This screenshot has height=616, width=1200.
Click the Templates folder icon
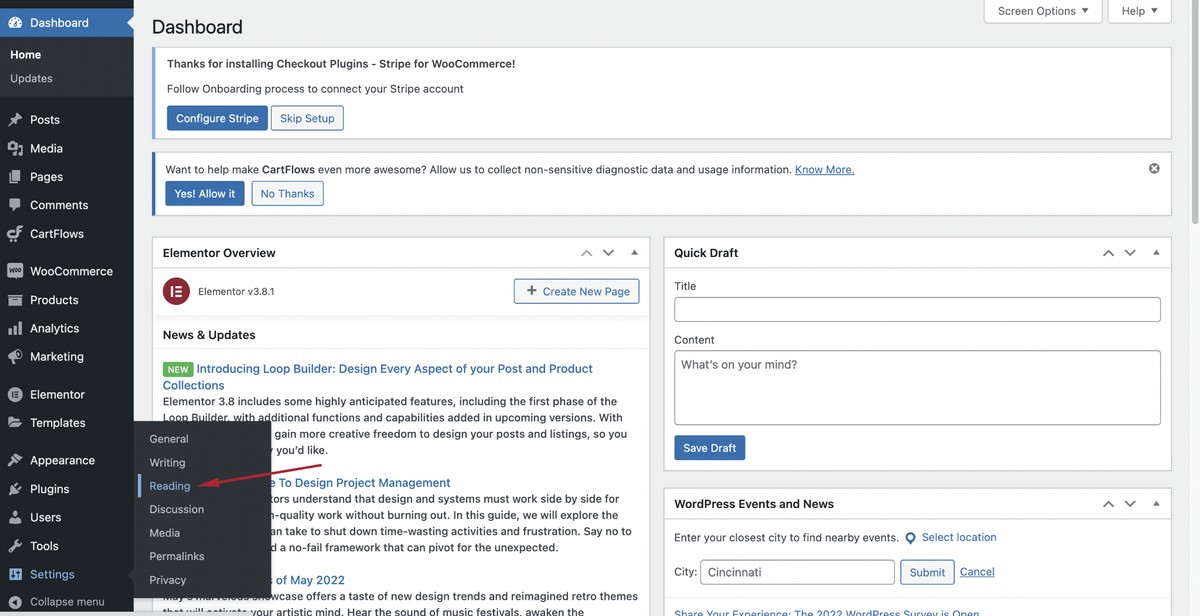click(x=15, y=423)
